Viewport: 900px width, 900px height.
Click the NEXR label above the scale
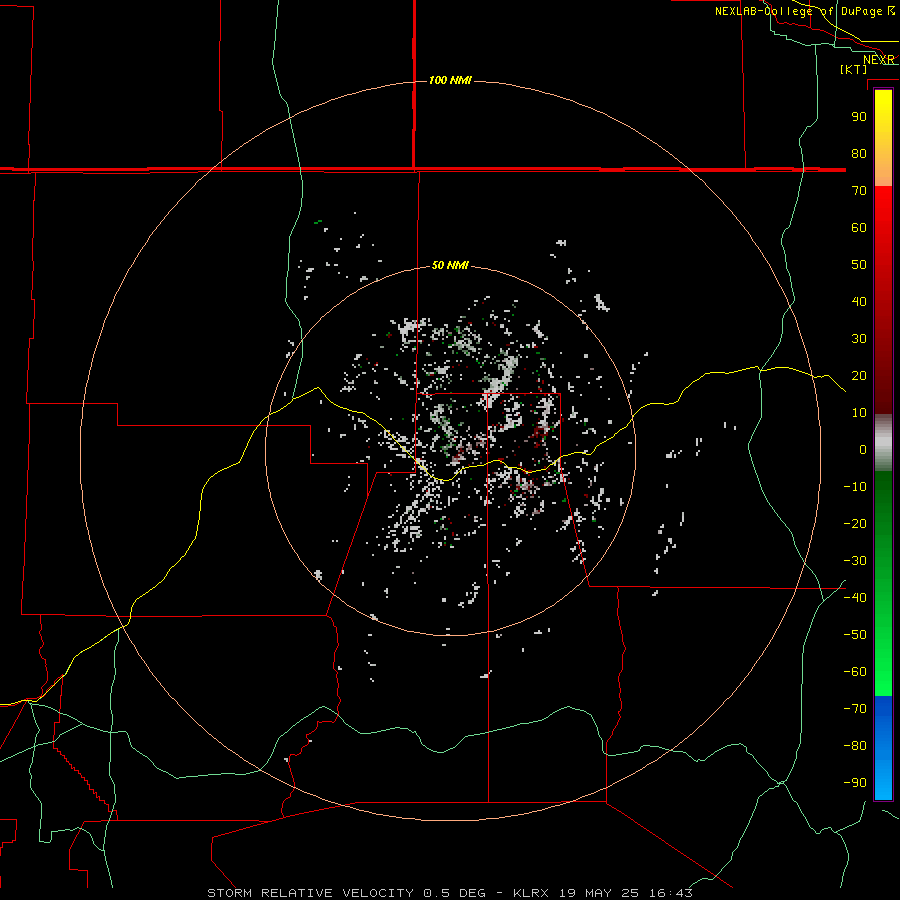coord(879,60)
